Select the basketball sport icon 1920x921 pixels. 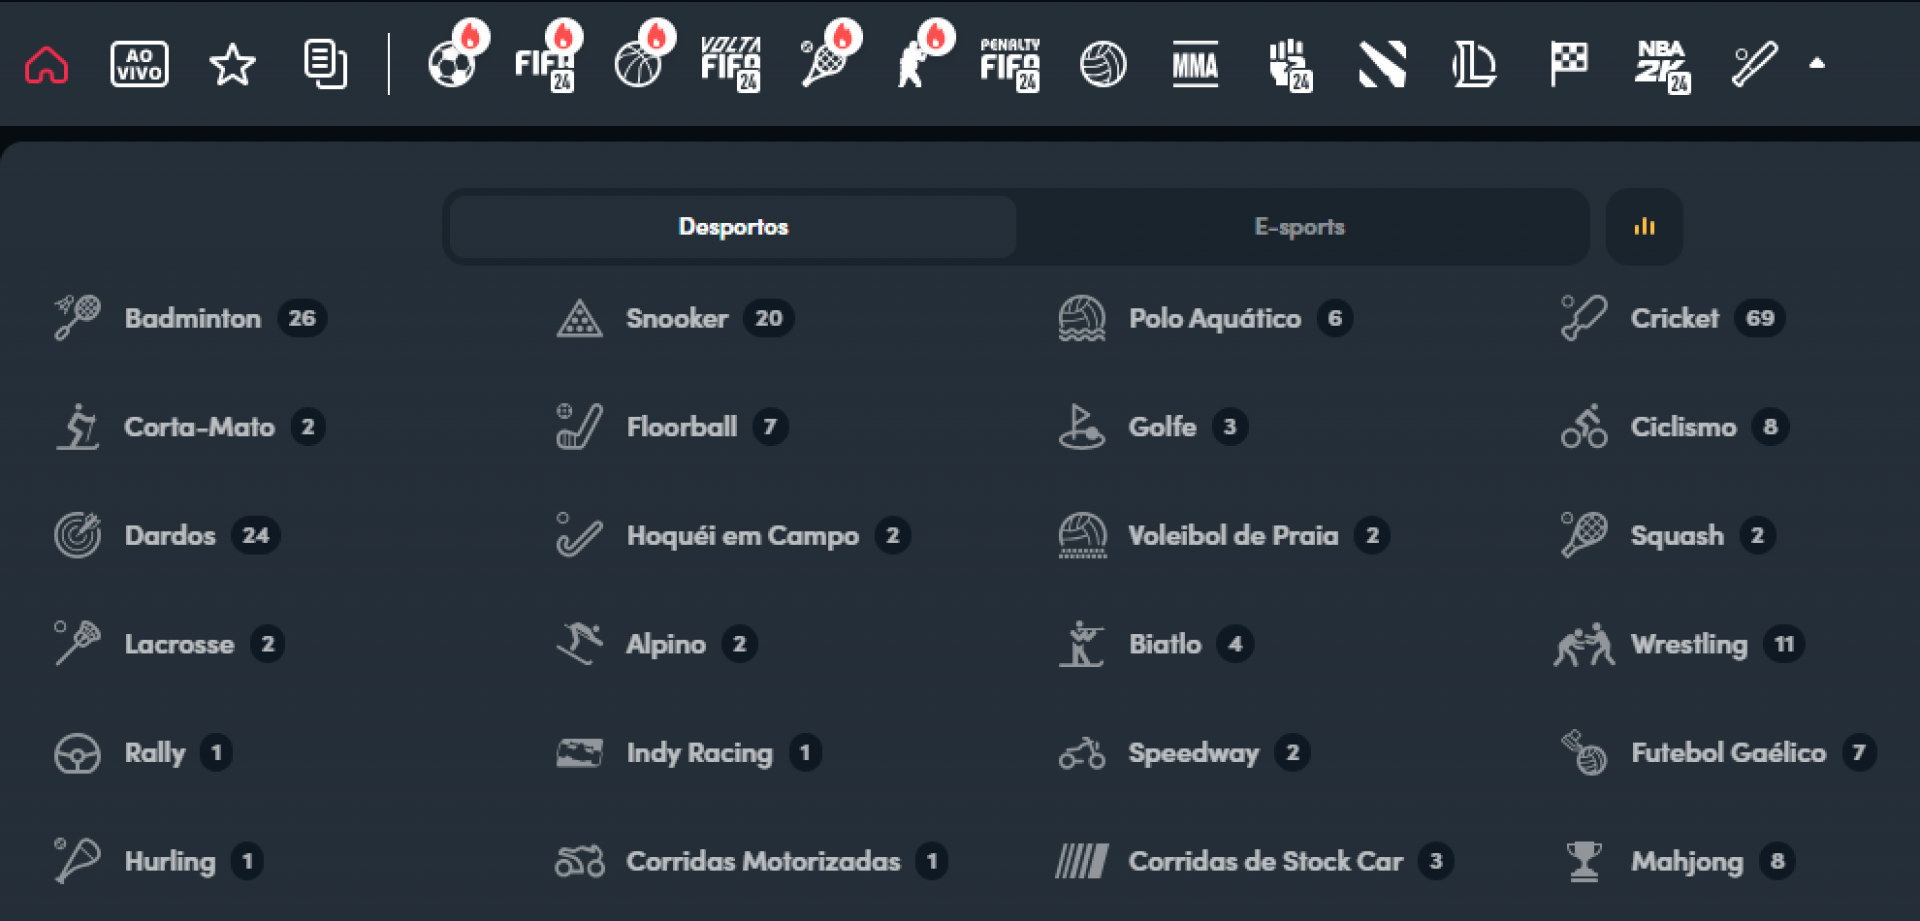639,65
